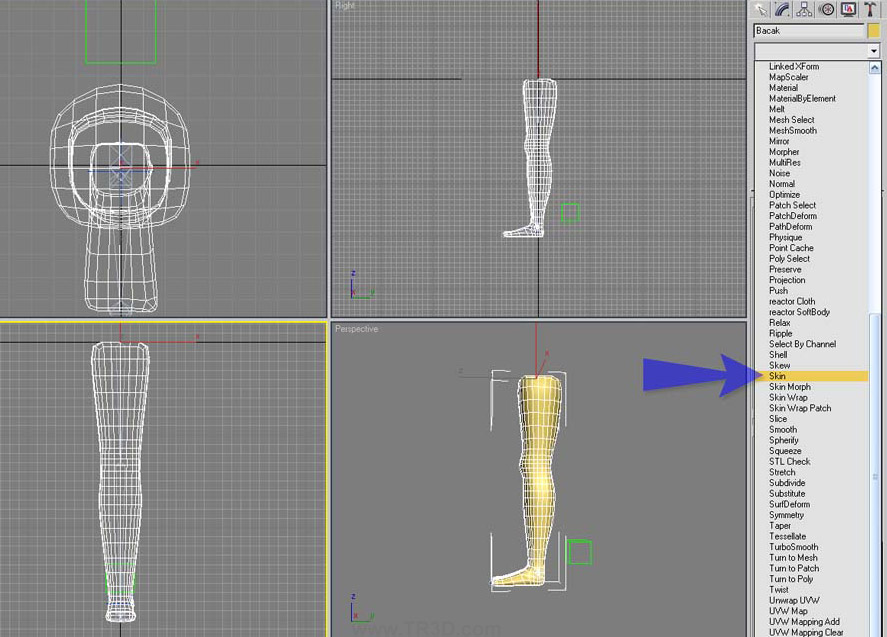Choose the Symmetry modifier
The width and height of the screenshot is (887, 637).
click(790, 514)
